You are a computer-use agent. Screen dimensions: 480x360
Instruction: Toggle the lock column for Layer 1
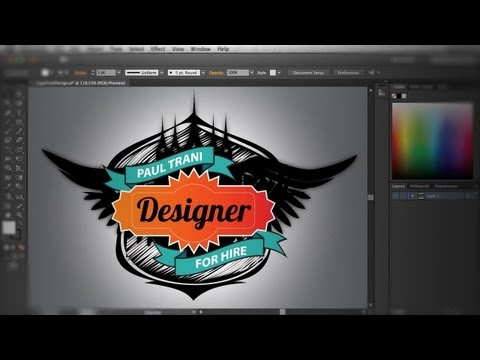pyautogui.click(x=403, y=196)
